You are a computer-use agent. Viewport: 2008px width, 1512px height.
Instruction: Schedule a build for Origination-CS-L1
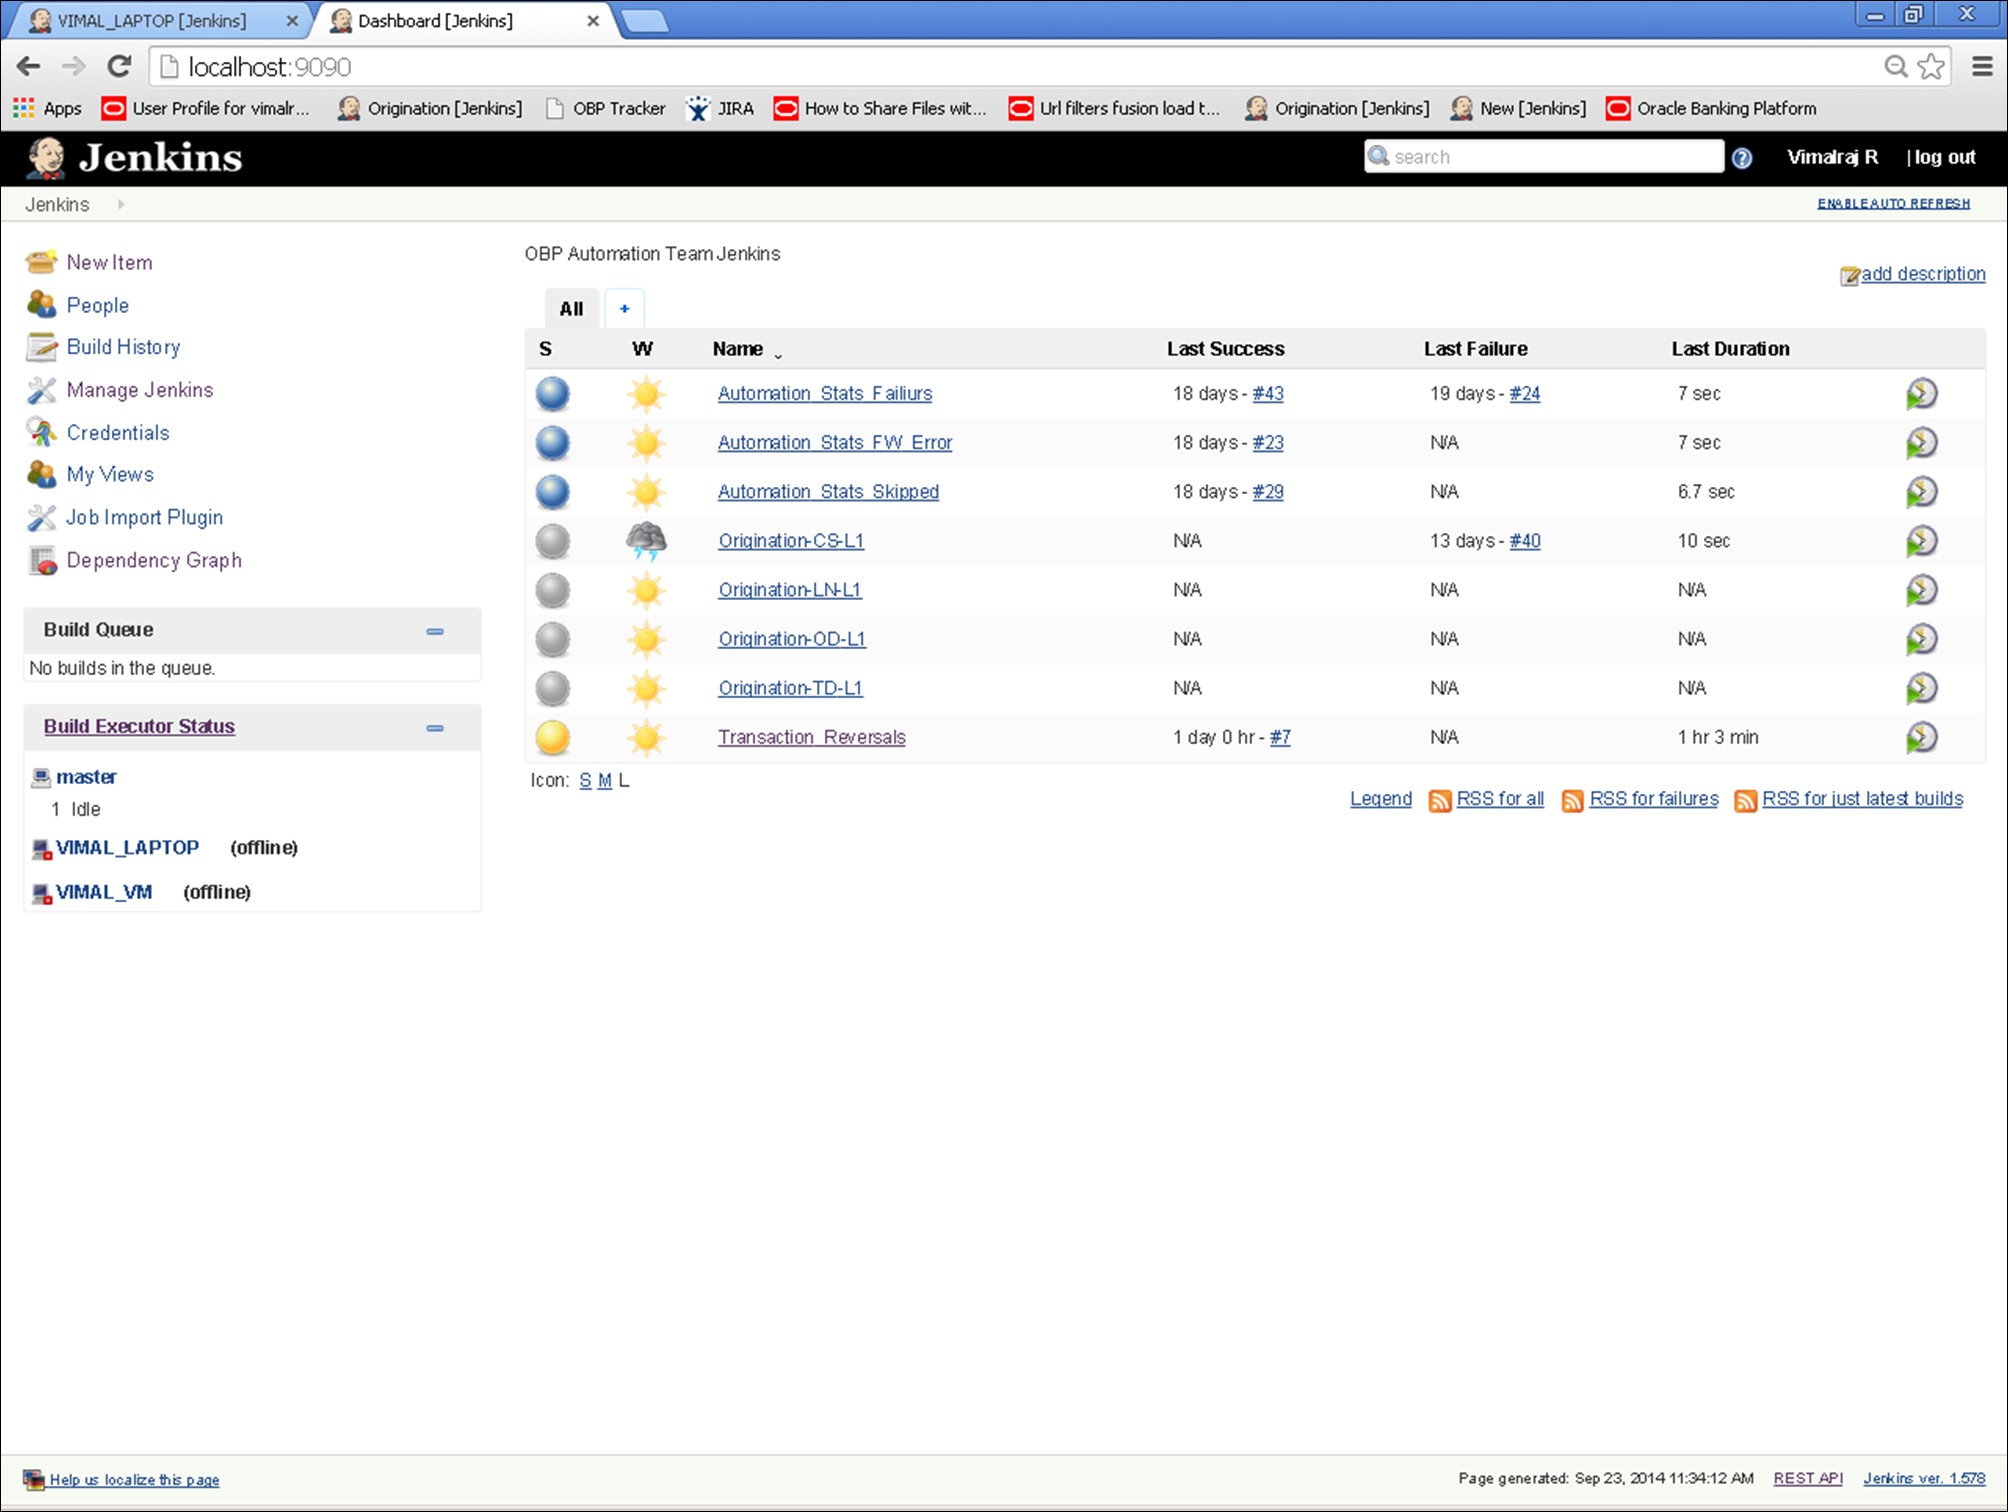pyautogui.click(x=1921, y=541)
